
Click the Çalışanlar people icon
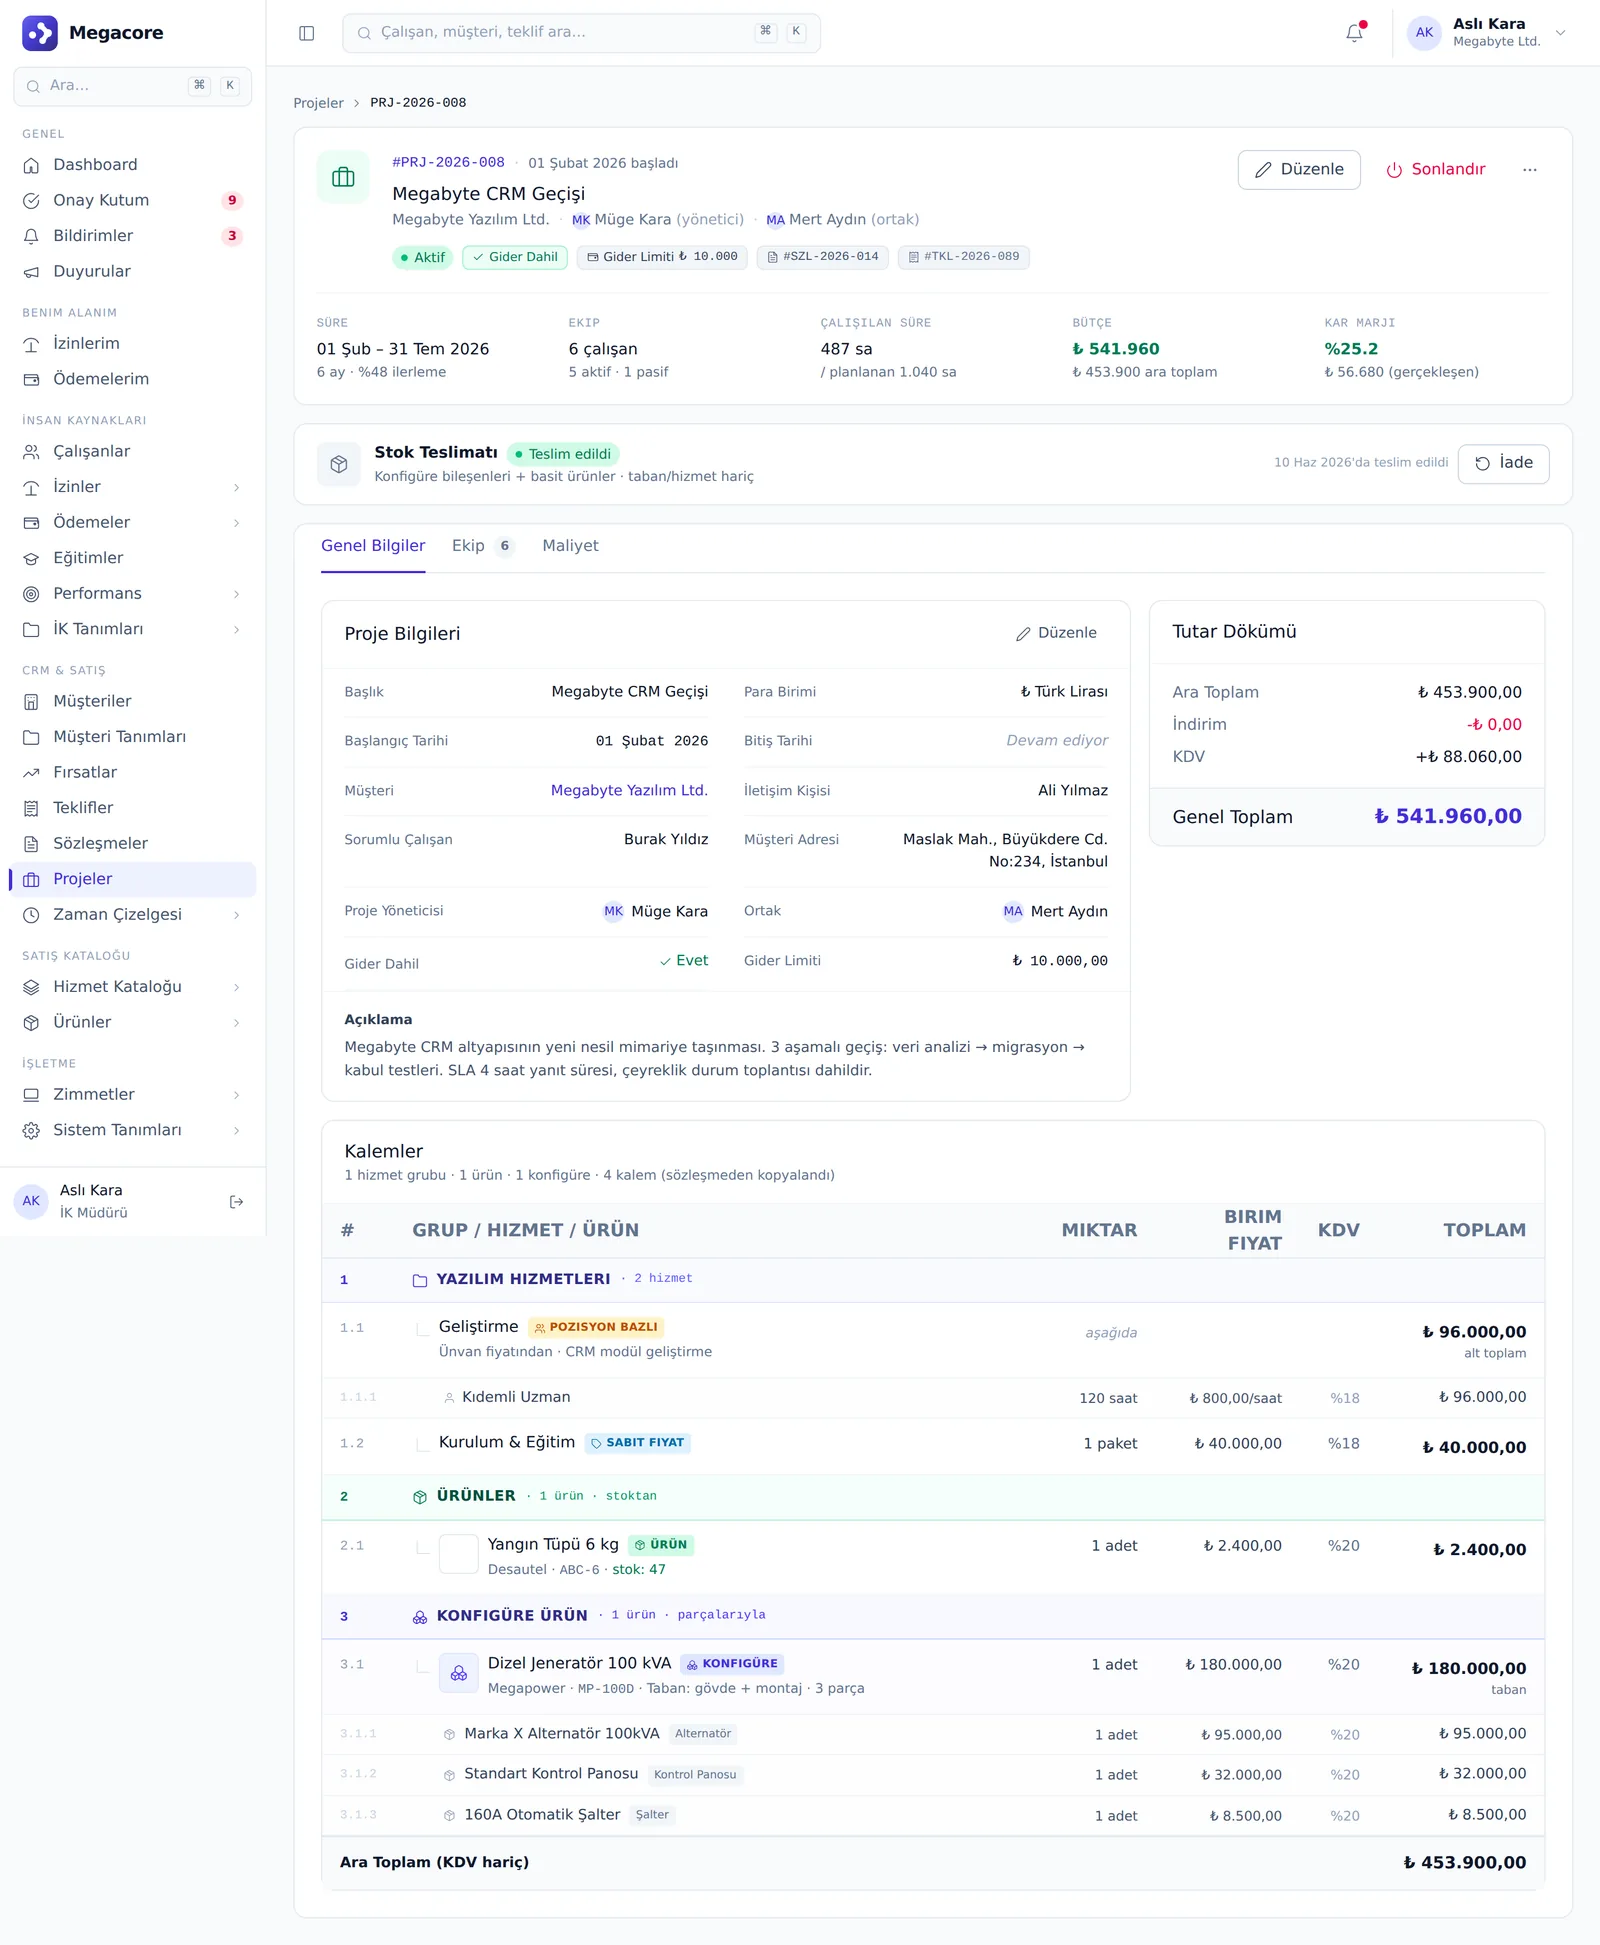click(x=32, y=452)
